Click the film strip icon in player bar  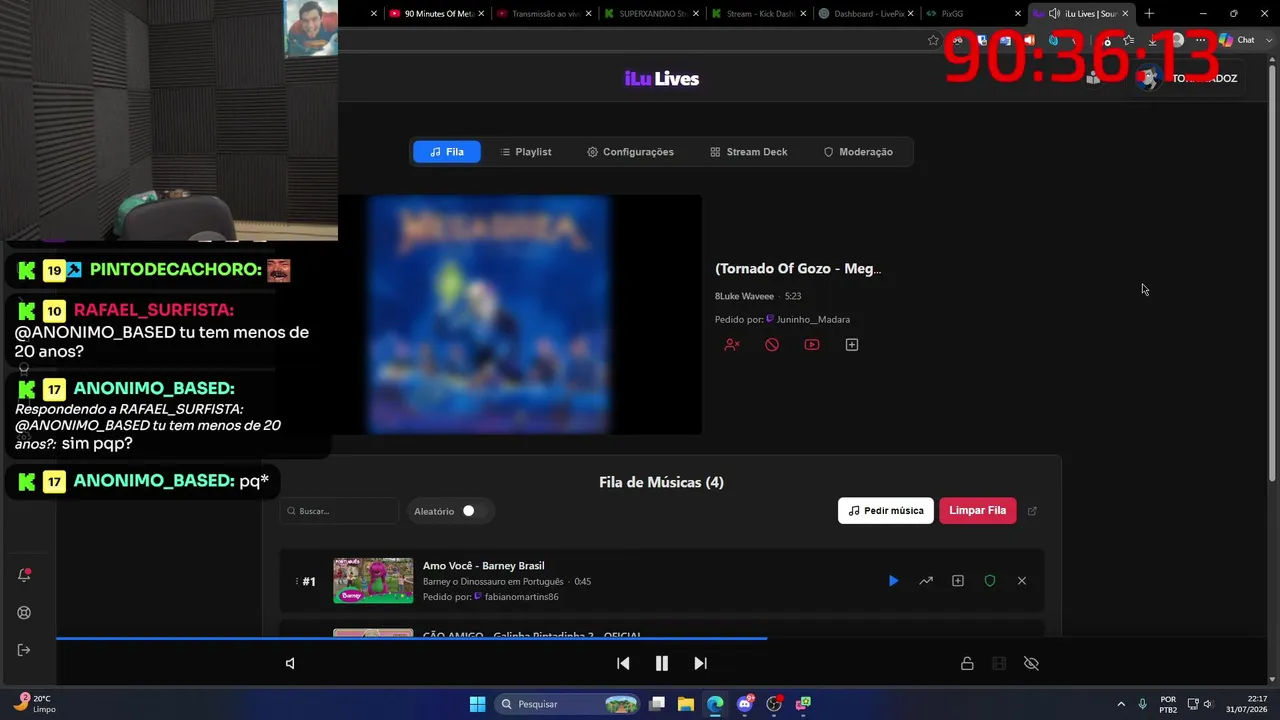click(999, 663)
